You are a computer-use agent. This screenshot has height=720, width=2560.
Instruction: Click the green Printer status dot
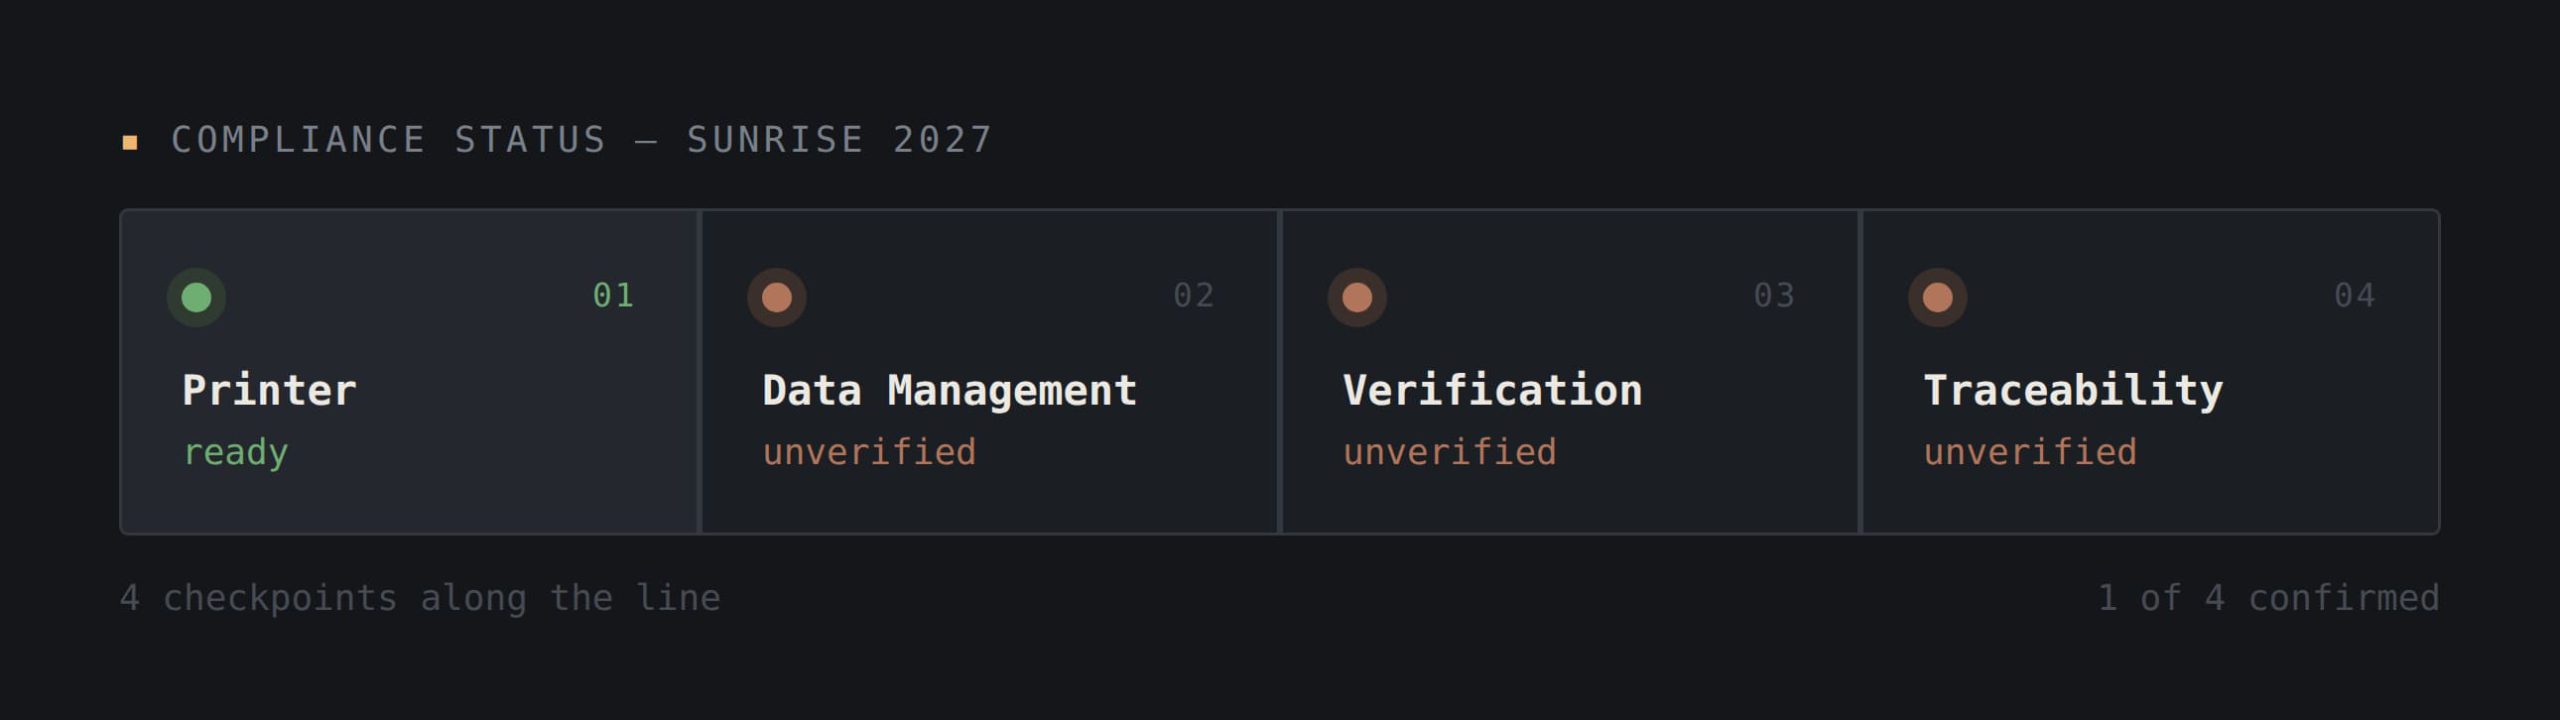pos(196,297)
